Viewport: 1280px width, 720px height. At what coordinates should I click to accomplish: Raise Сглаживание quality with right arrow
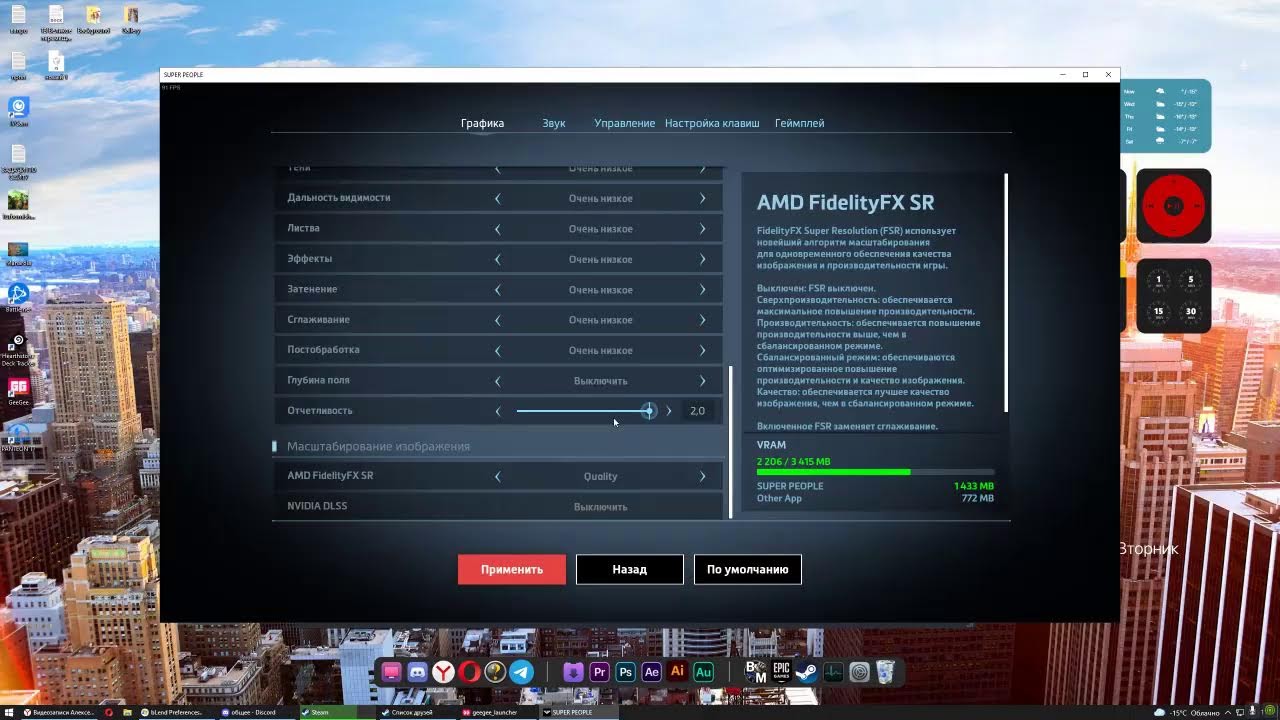point(702,320)
